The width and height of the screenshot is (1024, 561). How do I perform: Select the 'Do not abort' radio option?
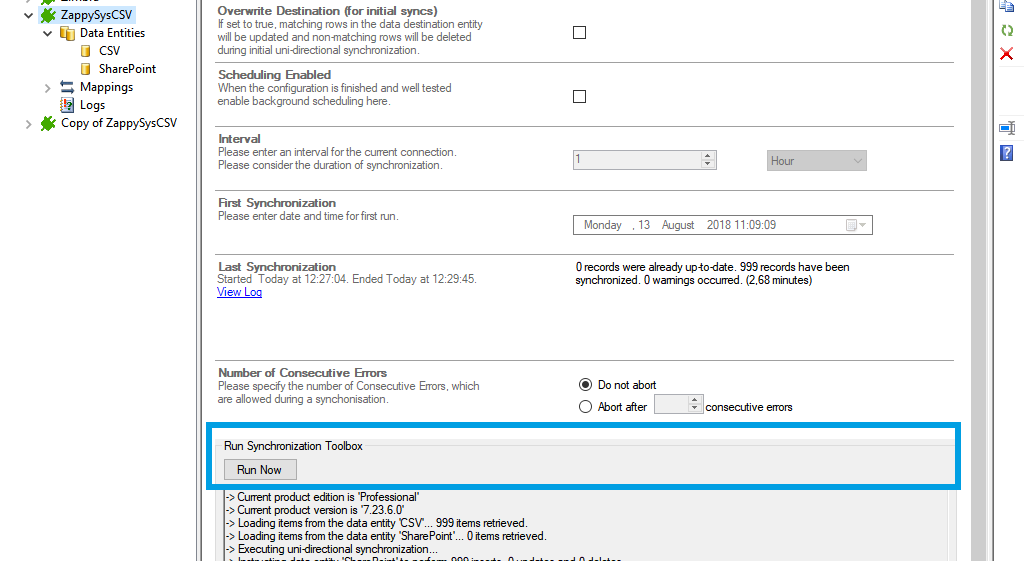[586, 385]
